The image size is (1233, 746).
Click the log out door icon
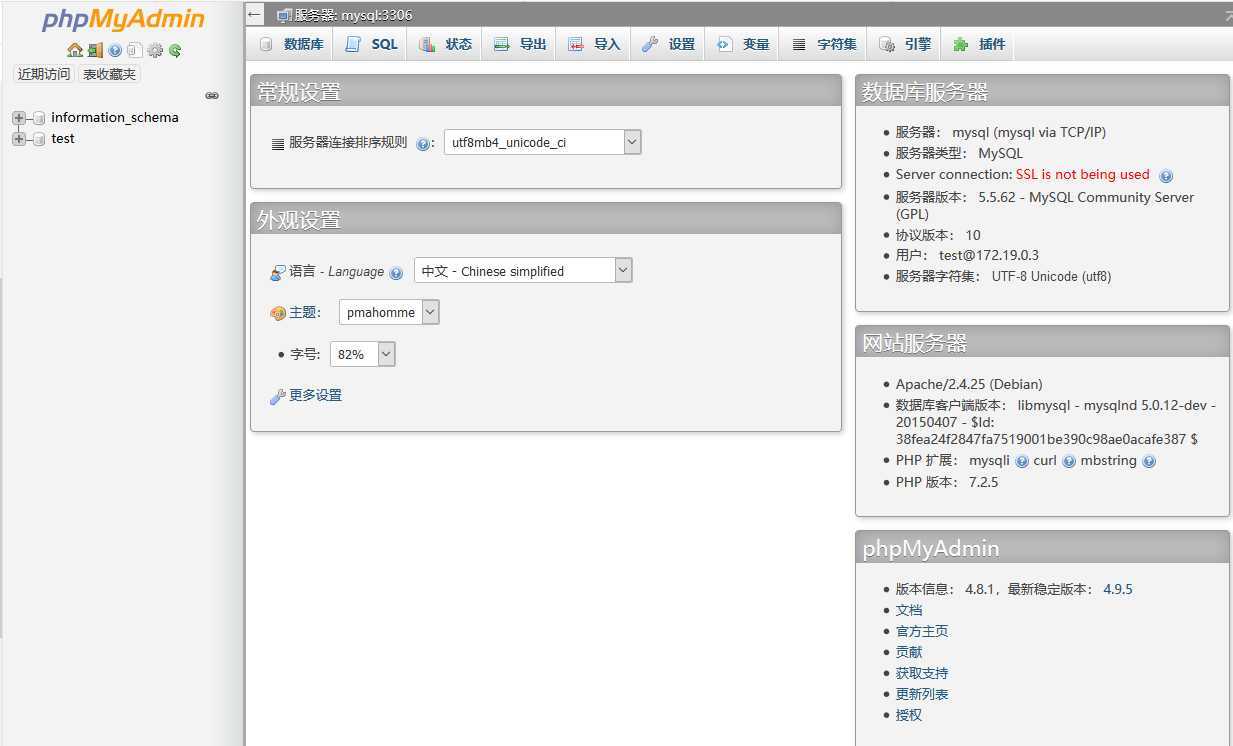(x=95, y=50)
